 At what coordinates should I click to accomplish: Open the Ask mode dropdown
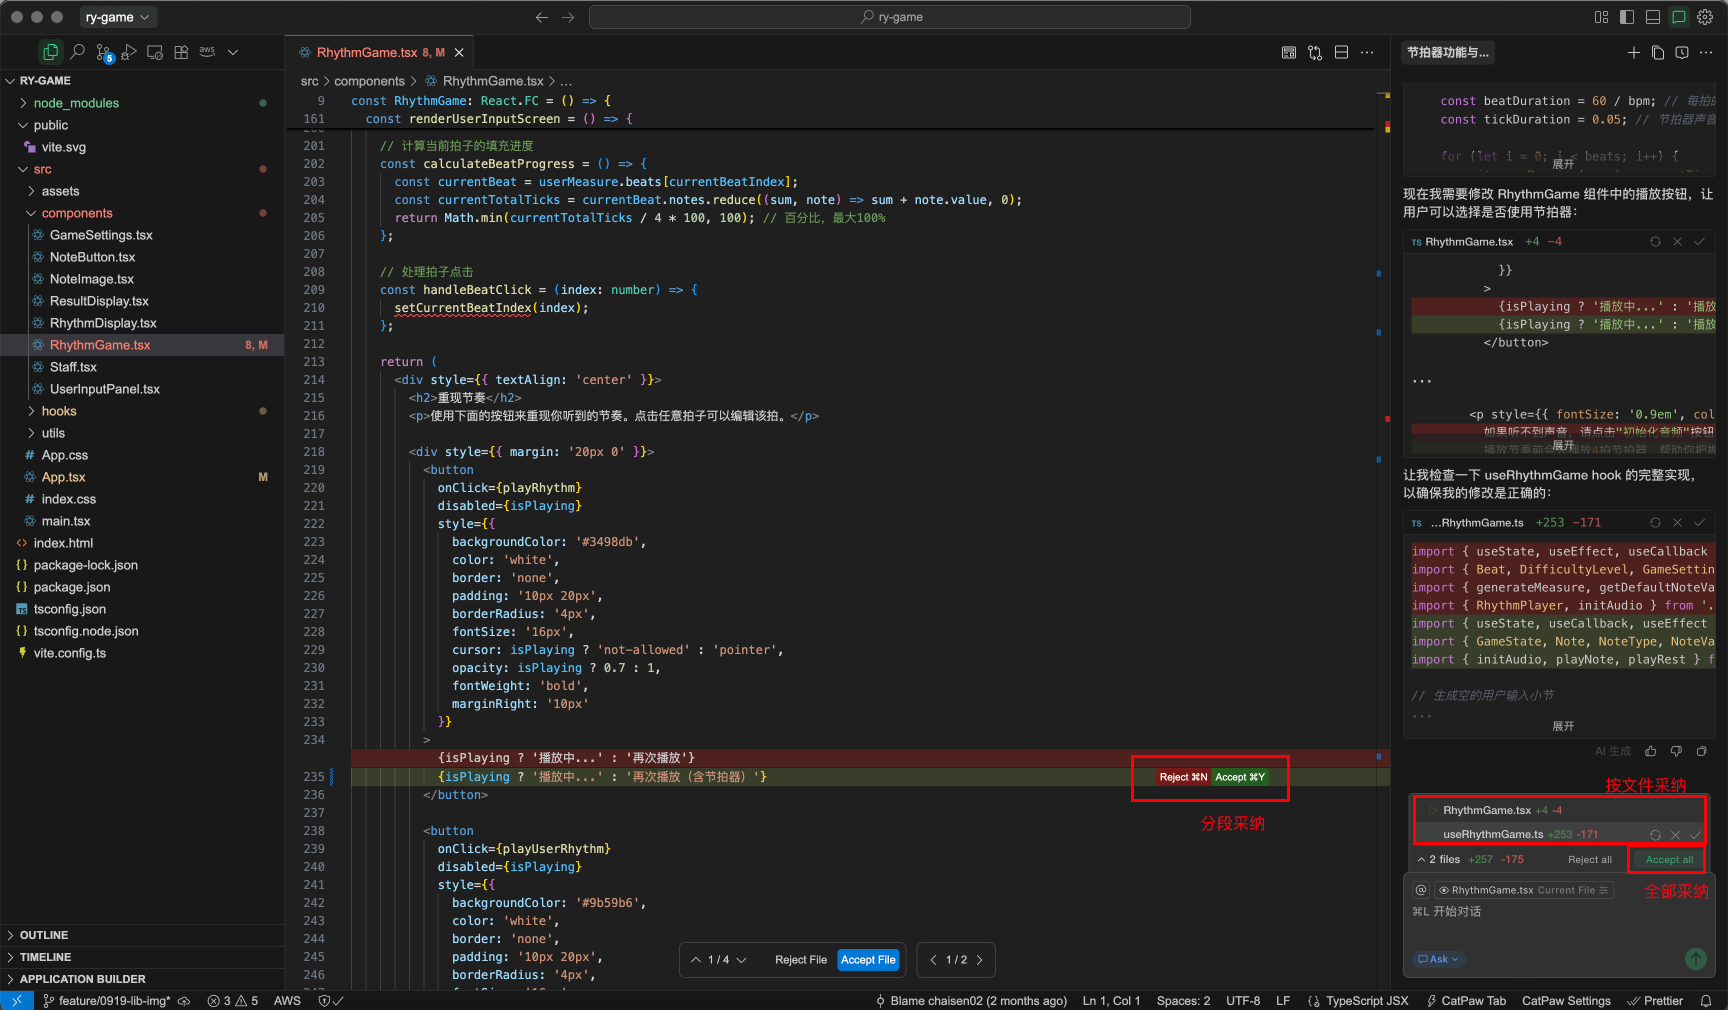coord(1438,959)
